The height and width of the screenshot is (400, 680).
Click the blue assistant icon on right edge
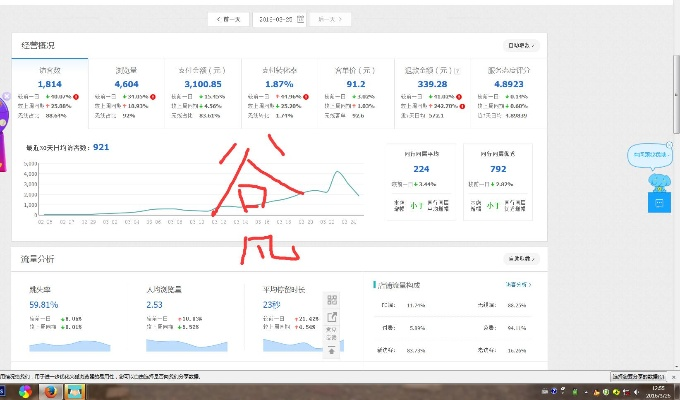coord(657,203)
